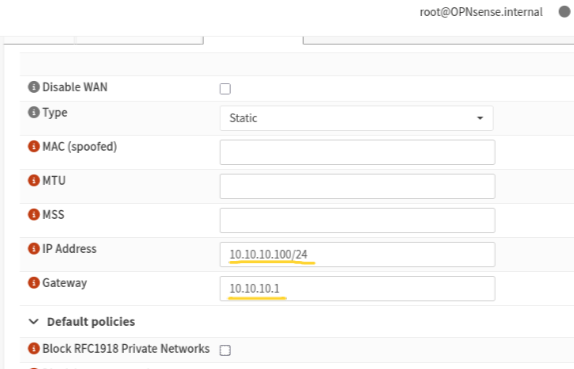Click the Gateway label text
The image size is (574, 369).
(x=65, y=283)
